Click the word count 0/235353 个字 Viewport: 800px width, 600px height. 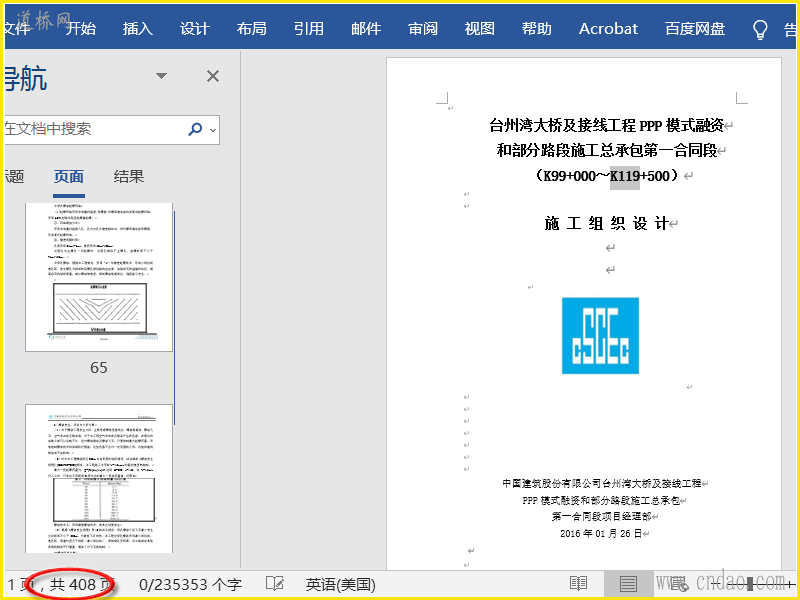coord(190,584)
